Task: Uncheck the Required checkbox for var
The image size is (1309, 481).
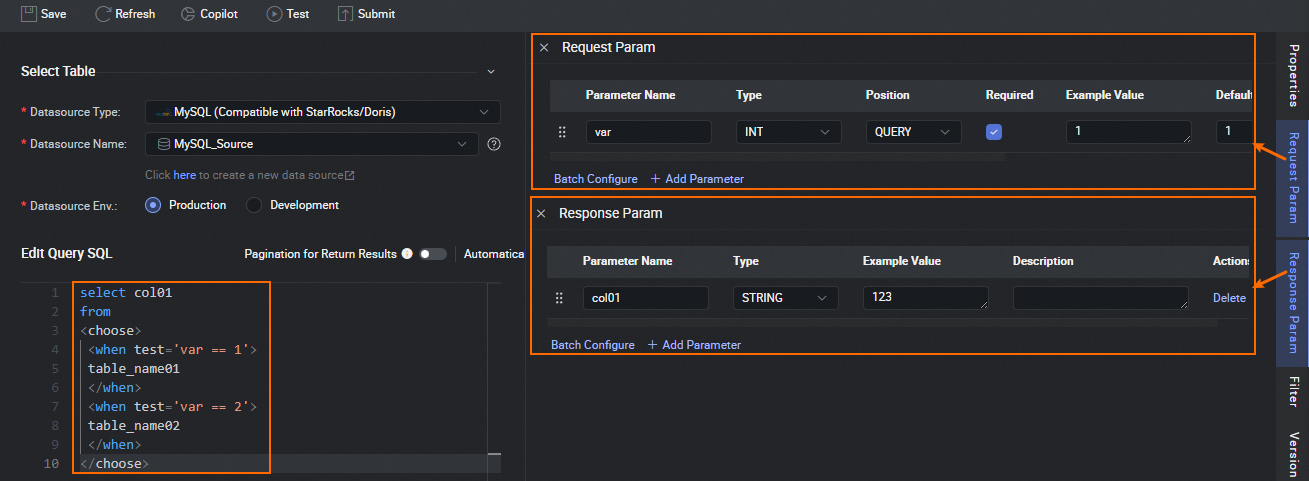Action: (994, 132)
